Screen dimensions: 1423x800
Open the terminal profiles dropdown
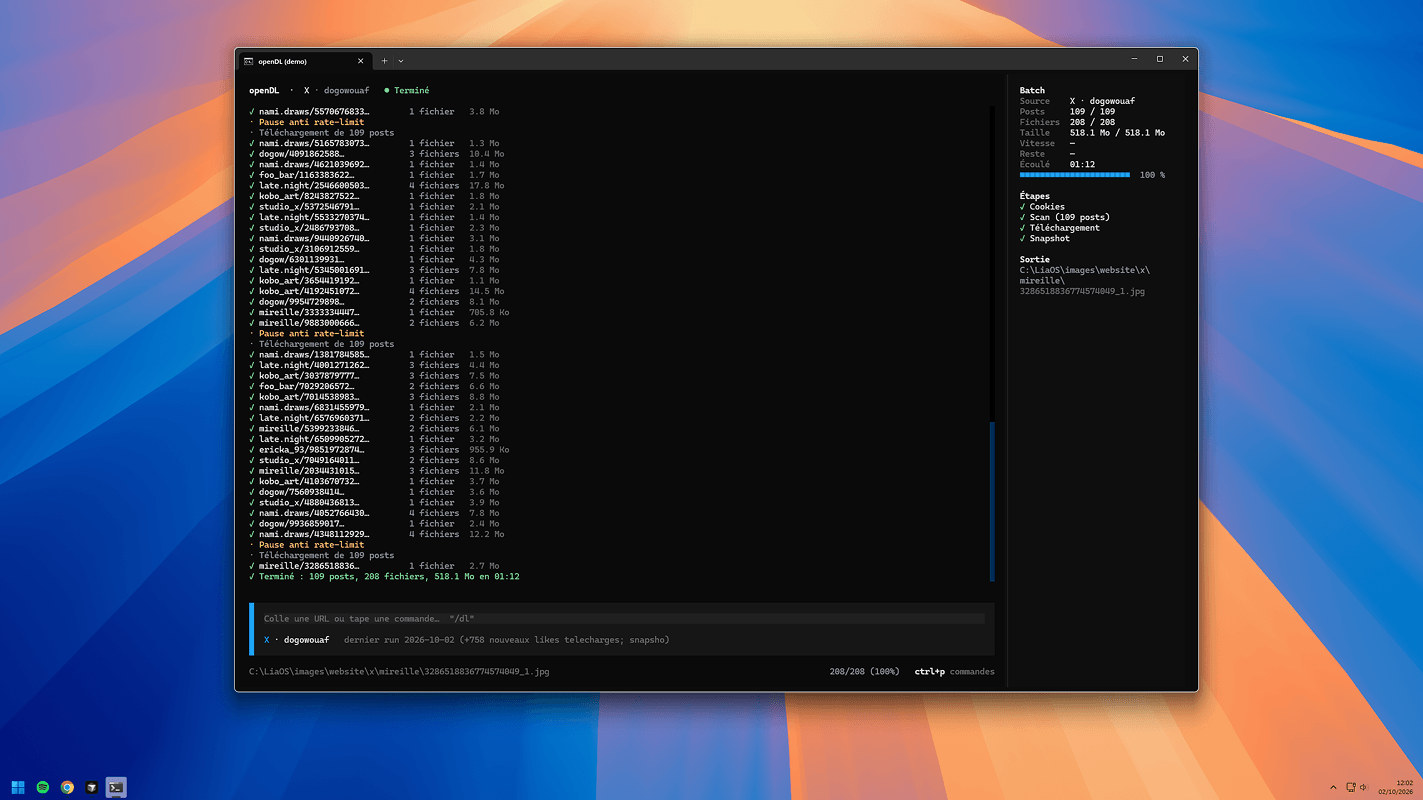point(401,61)
